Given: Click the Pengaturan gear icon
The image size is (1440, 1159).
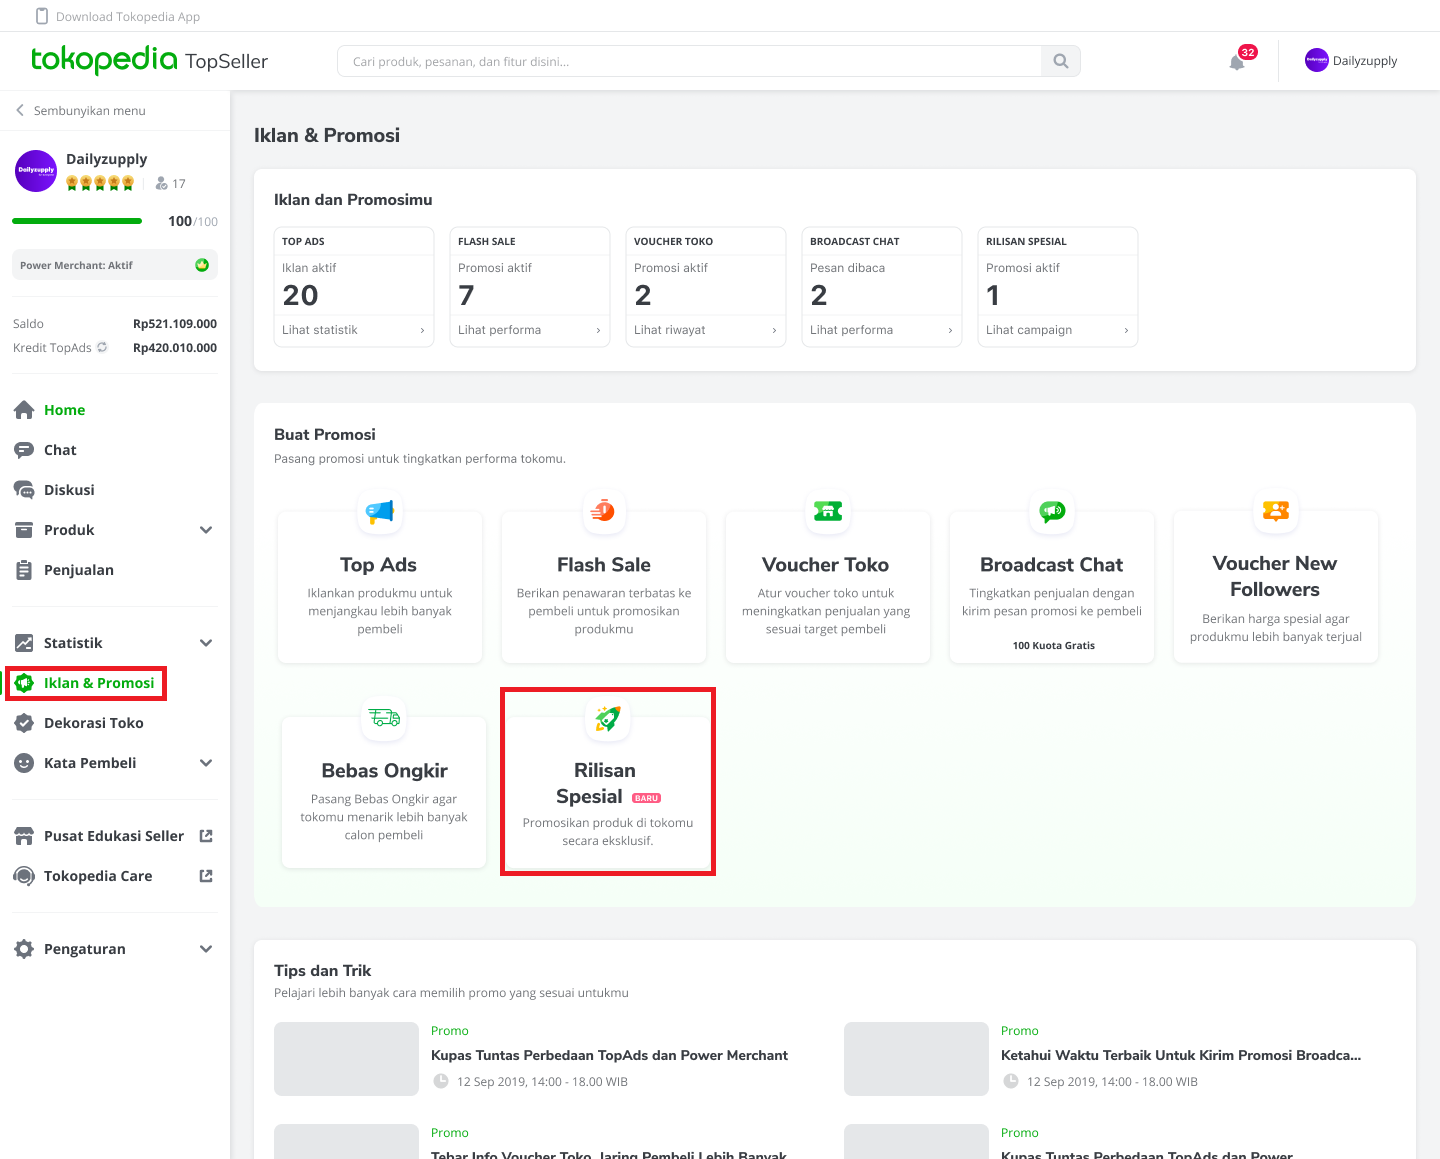Looking at the screenshot, I should coord(24,949).
